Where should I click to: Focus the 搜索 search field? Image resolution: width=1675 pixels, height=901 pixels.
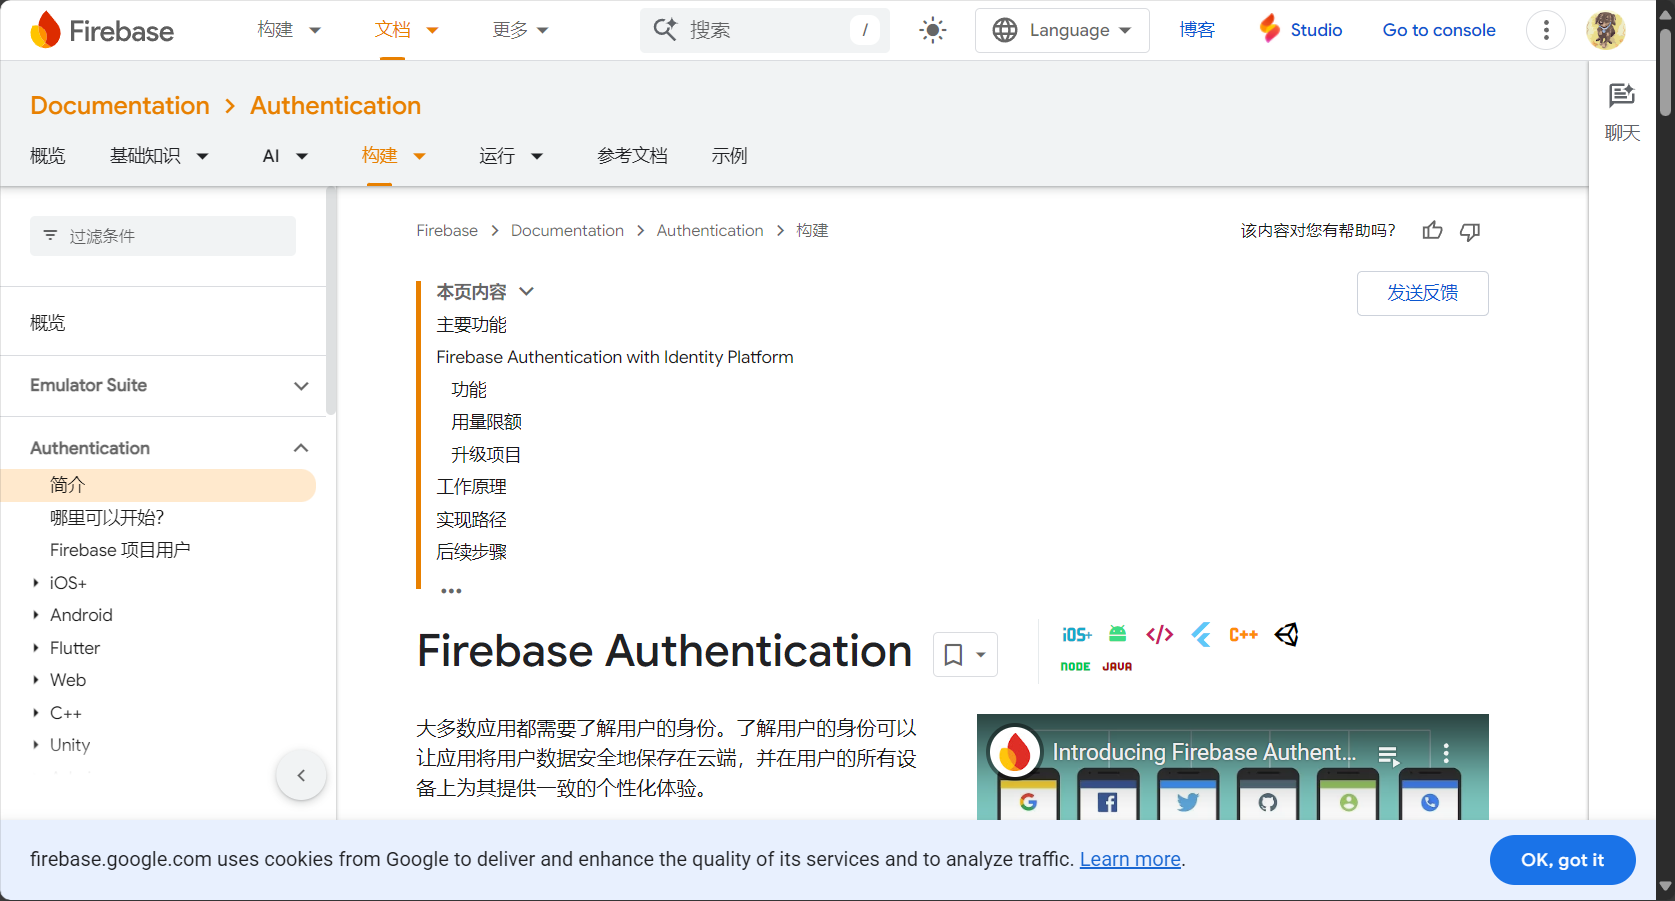765,30
